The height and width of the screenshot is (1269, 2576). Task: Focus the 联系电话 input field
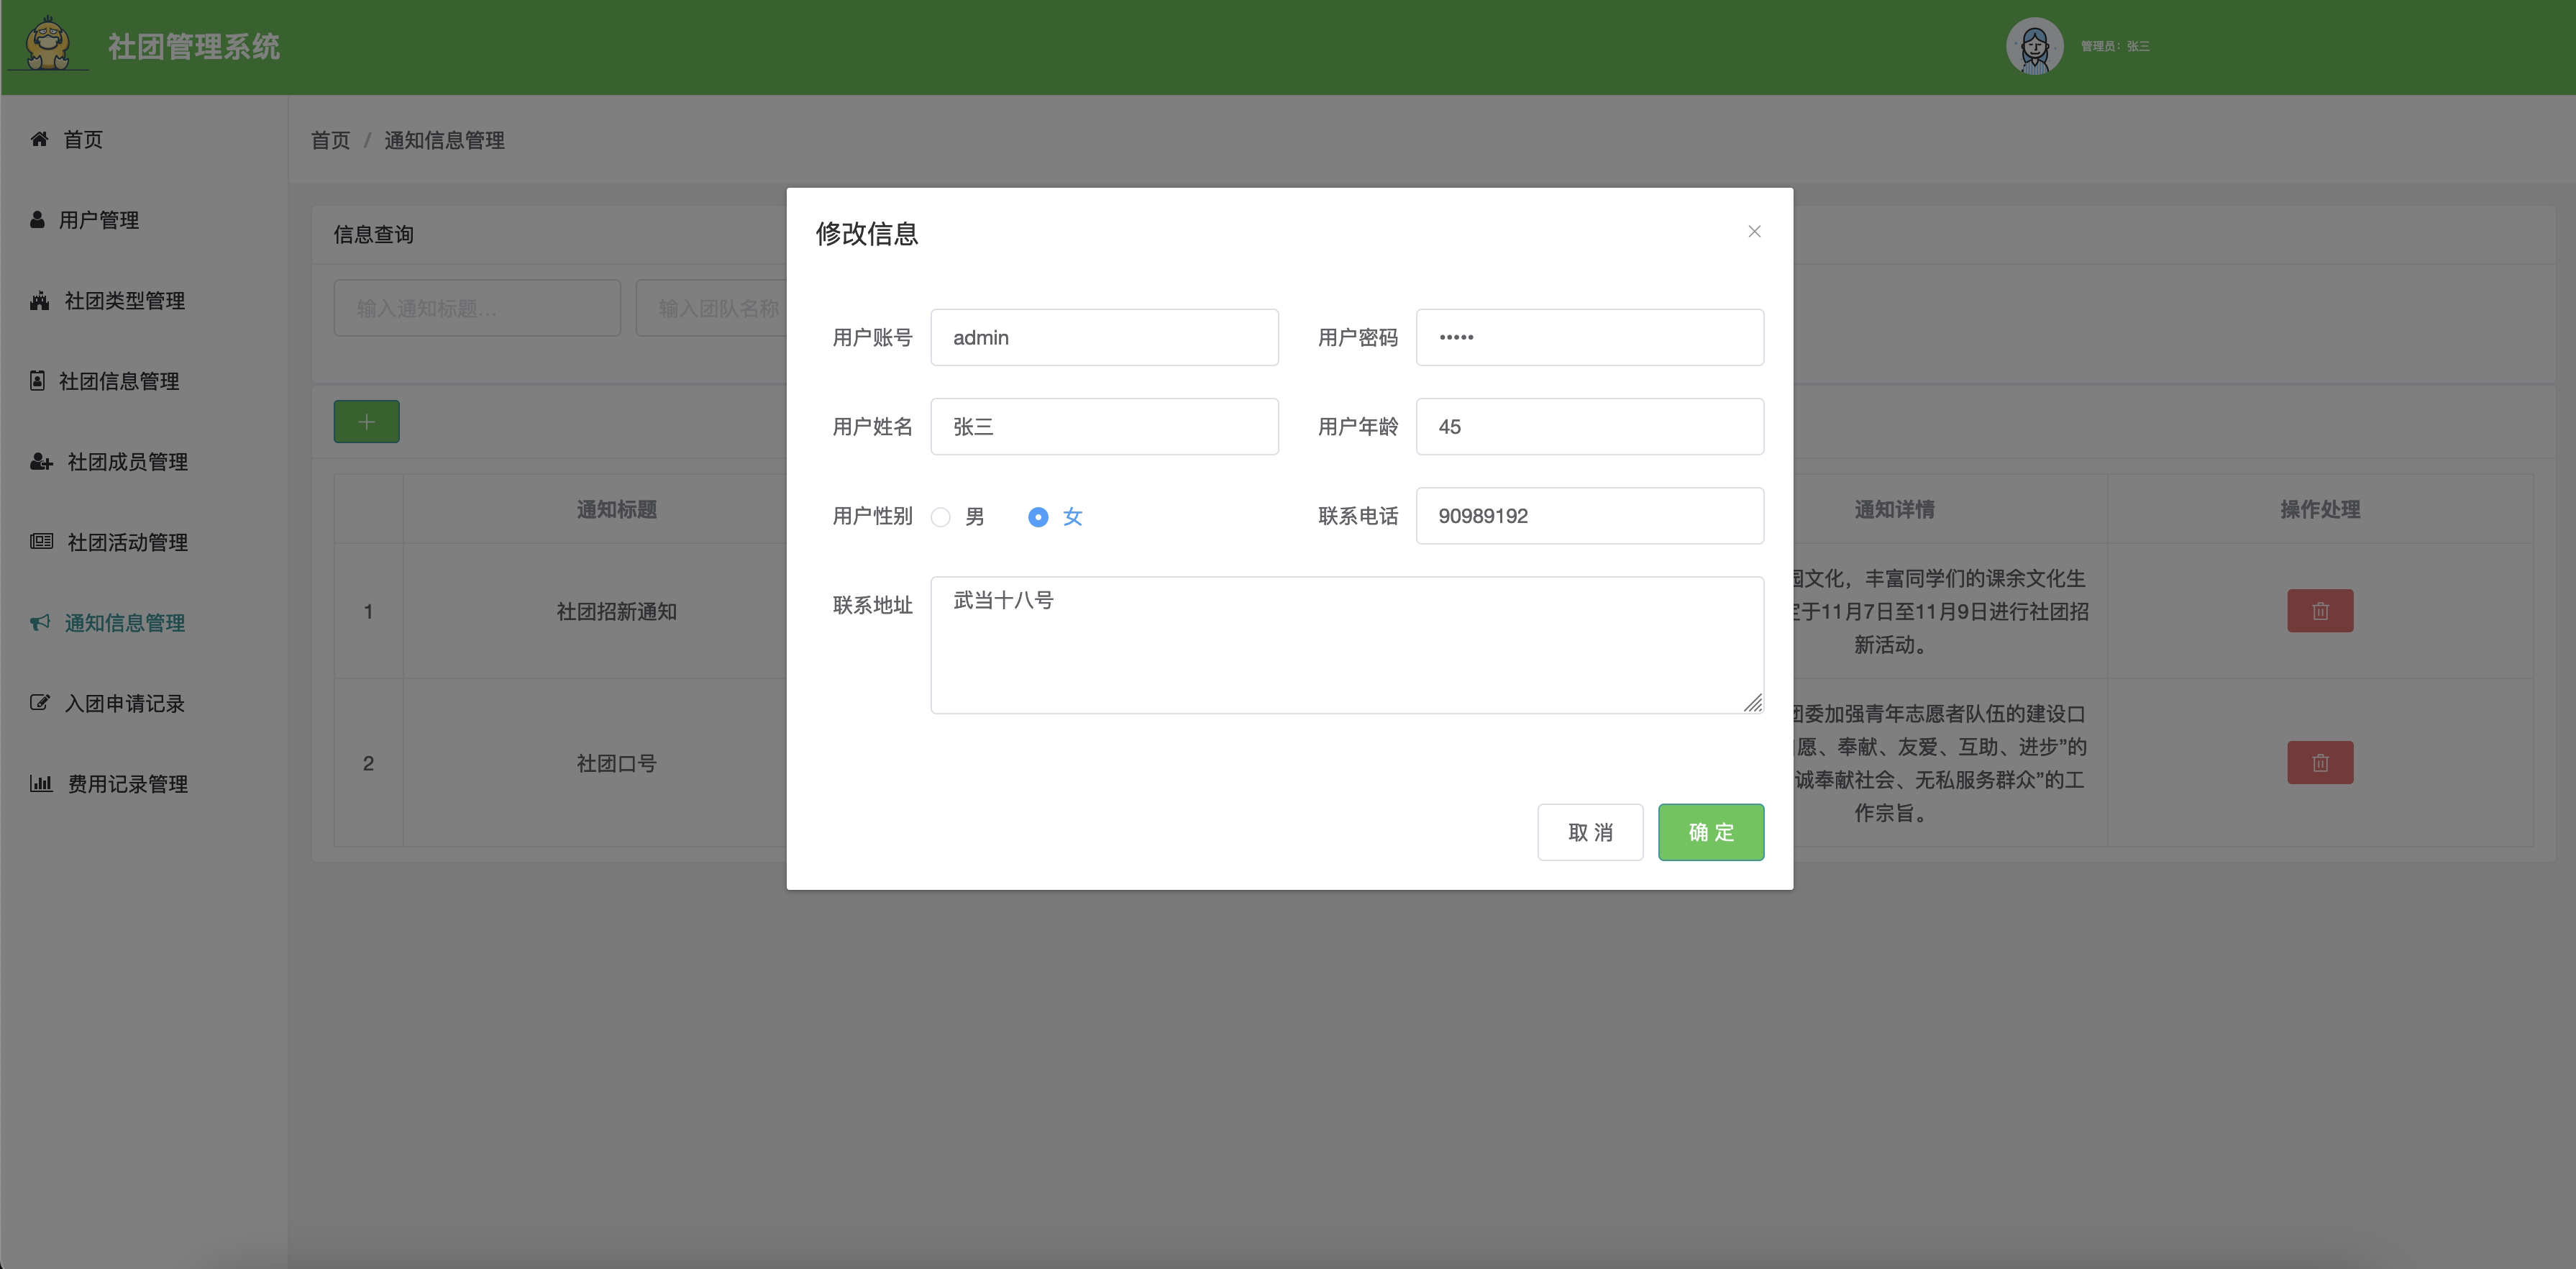[1589, 516]
